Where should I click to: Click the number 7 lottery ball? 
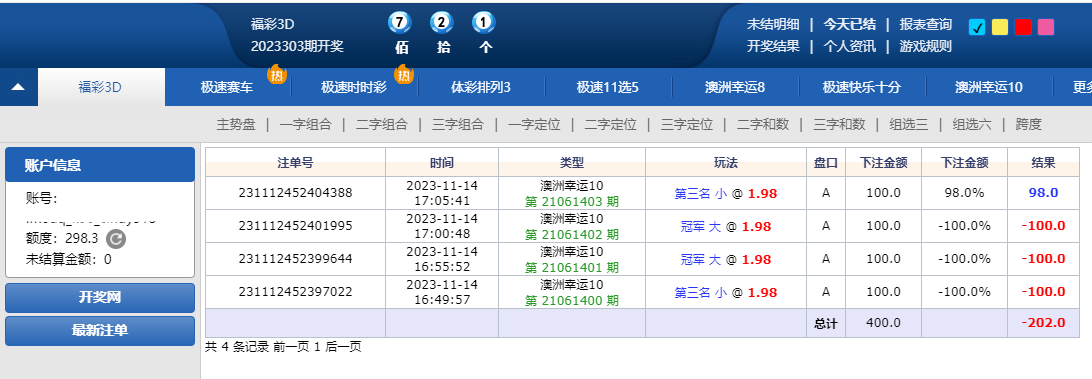(x=399, y=23)
